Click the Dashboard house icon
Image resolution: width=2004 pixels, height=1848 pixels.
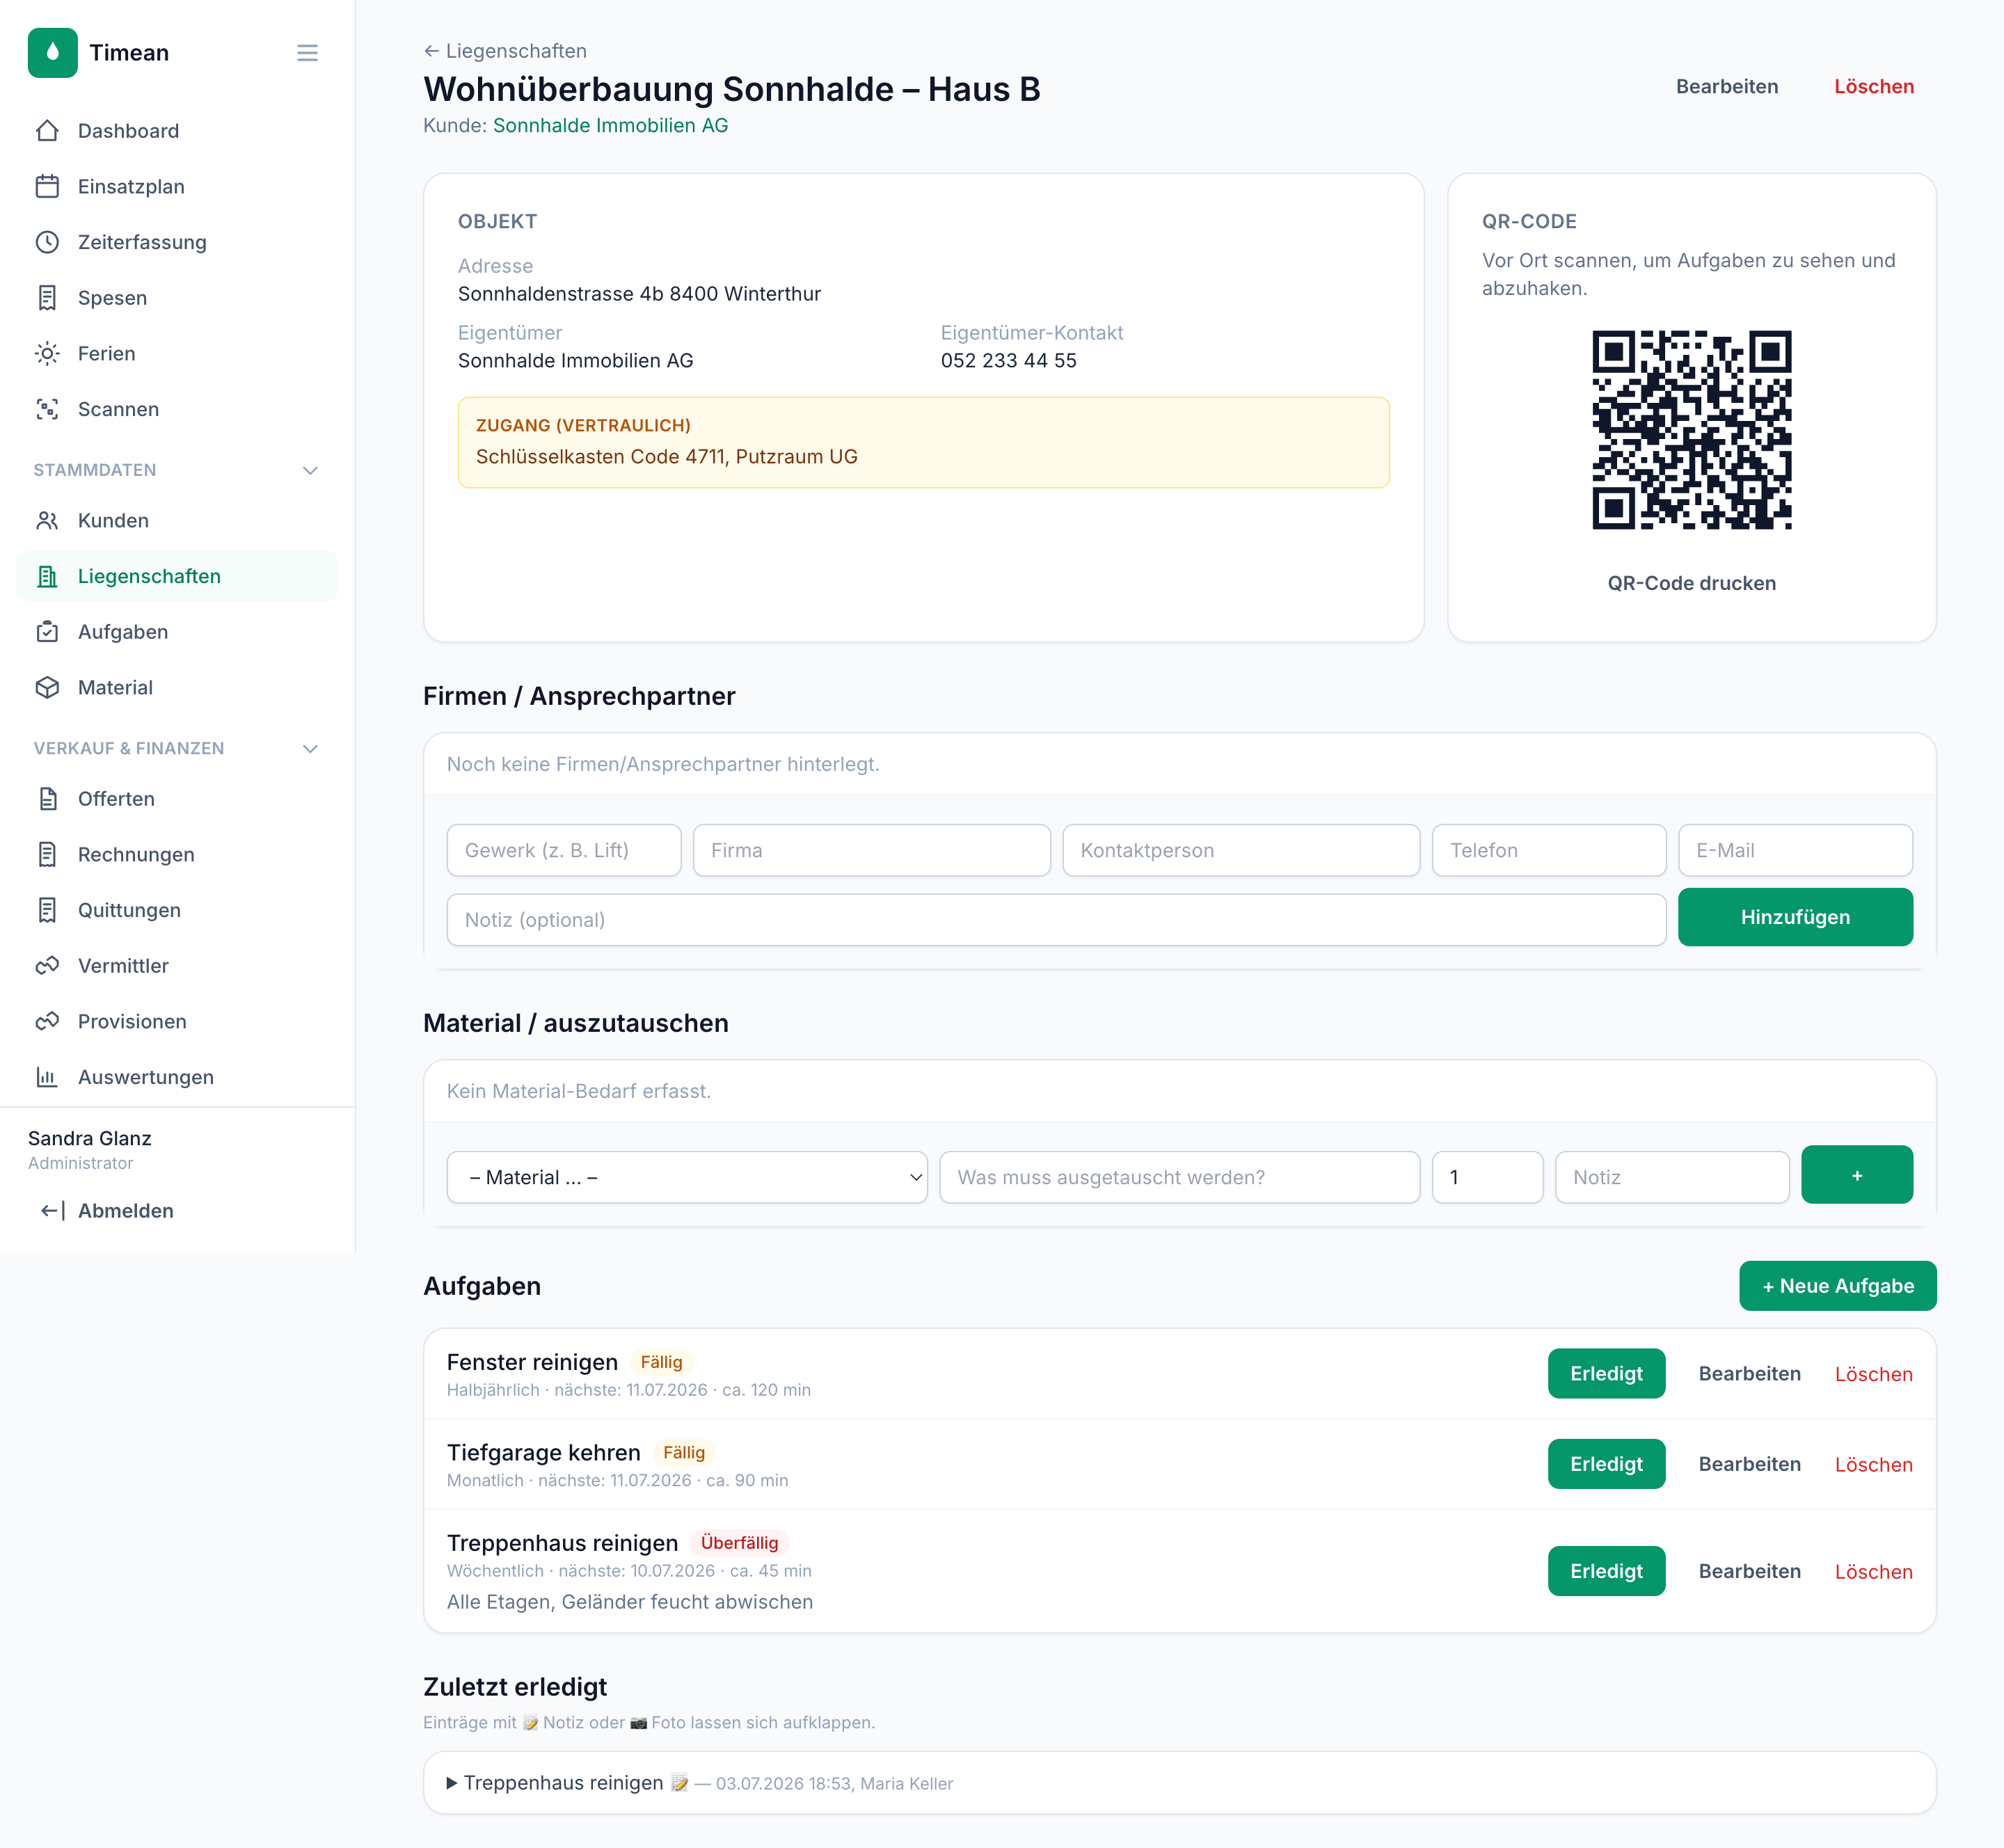click(x=47, y=131)
